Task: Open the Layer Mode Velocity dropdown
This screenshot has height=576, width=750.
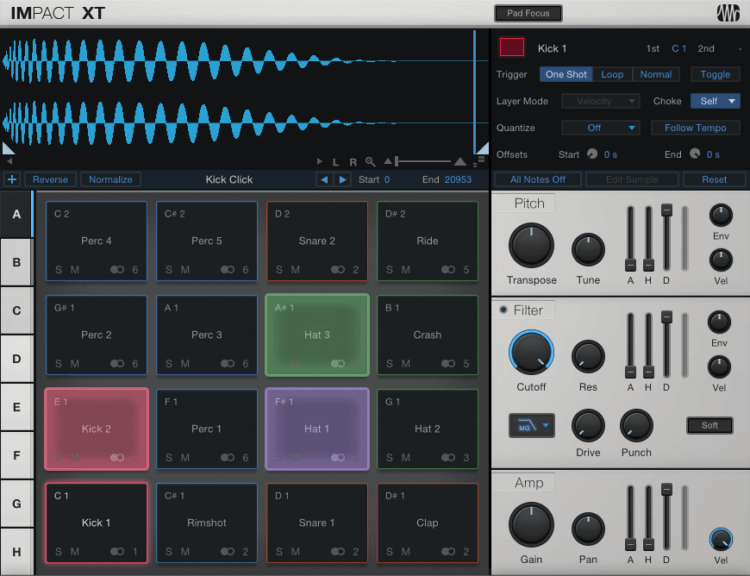Action: [600, 101]
